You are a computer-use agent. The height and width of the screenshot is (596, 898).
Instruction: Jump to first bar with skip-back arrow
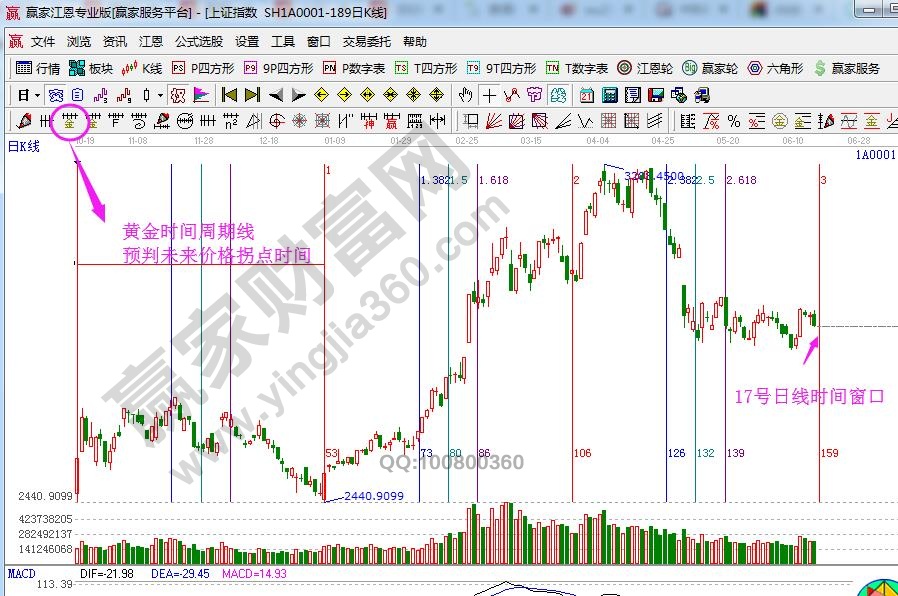(229, 95)
